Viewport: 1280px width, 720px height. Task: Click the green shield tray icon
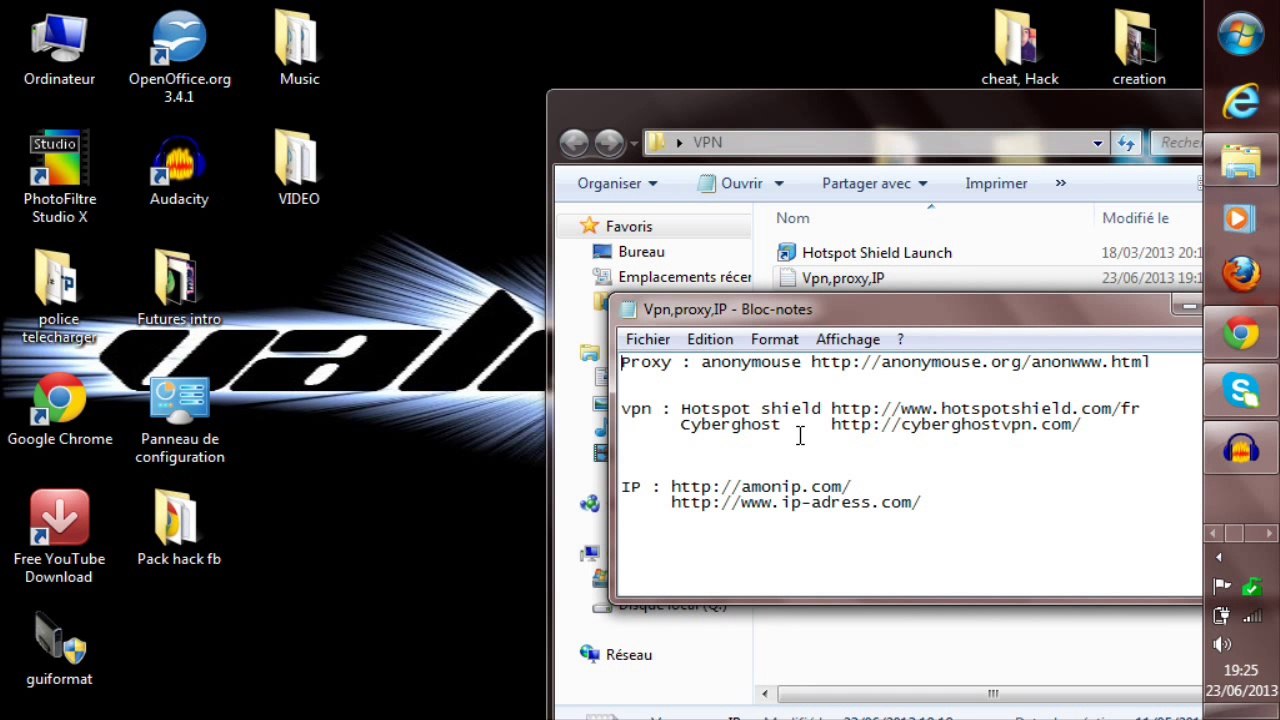1251,587
